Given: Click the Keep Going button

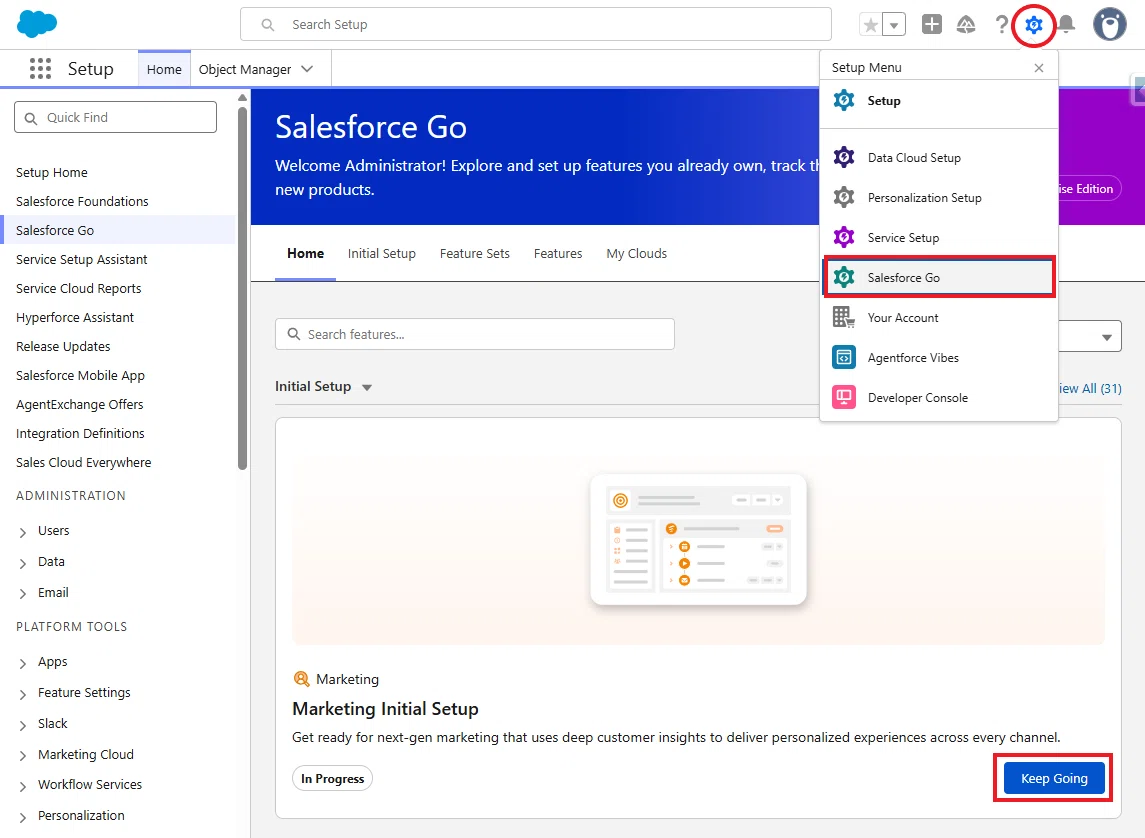Looking at the screenshot, I should pos(1054,778).
